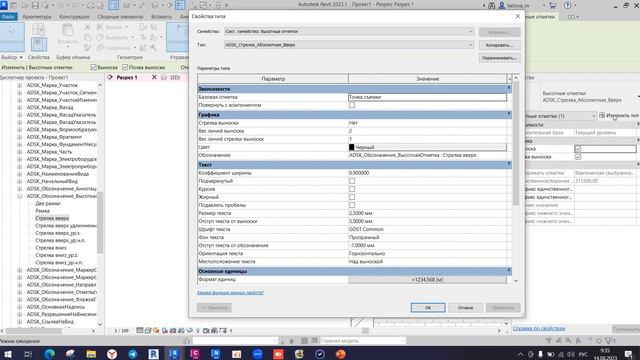Image resolution: width=640 pixels, height=360 pixels.
Task: Switch to the Сборные элементы ribbon tab
Action: [x=120, y=17]
